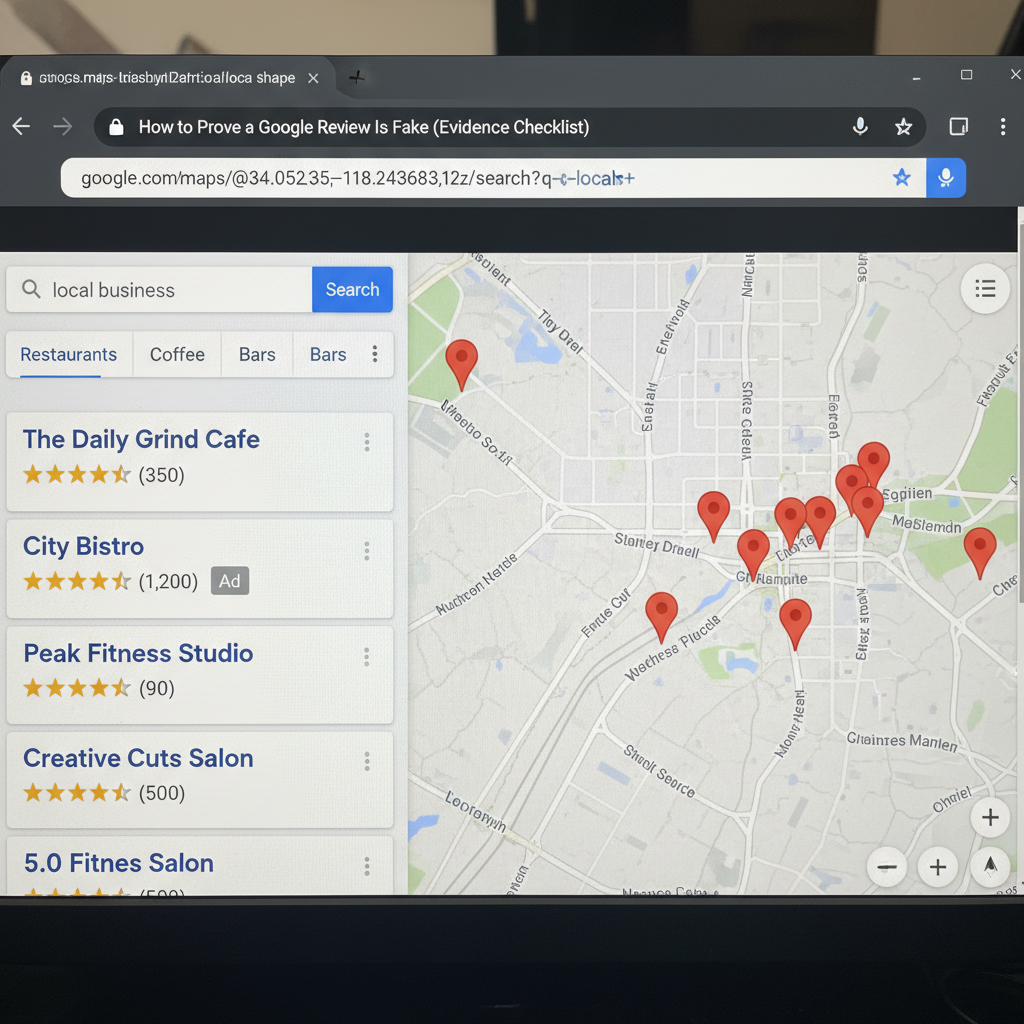Go back with the browser back arrow
This screenshot has width=1024, height=1024.
22,126
